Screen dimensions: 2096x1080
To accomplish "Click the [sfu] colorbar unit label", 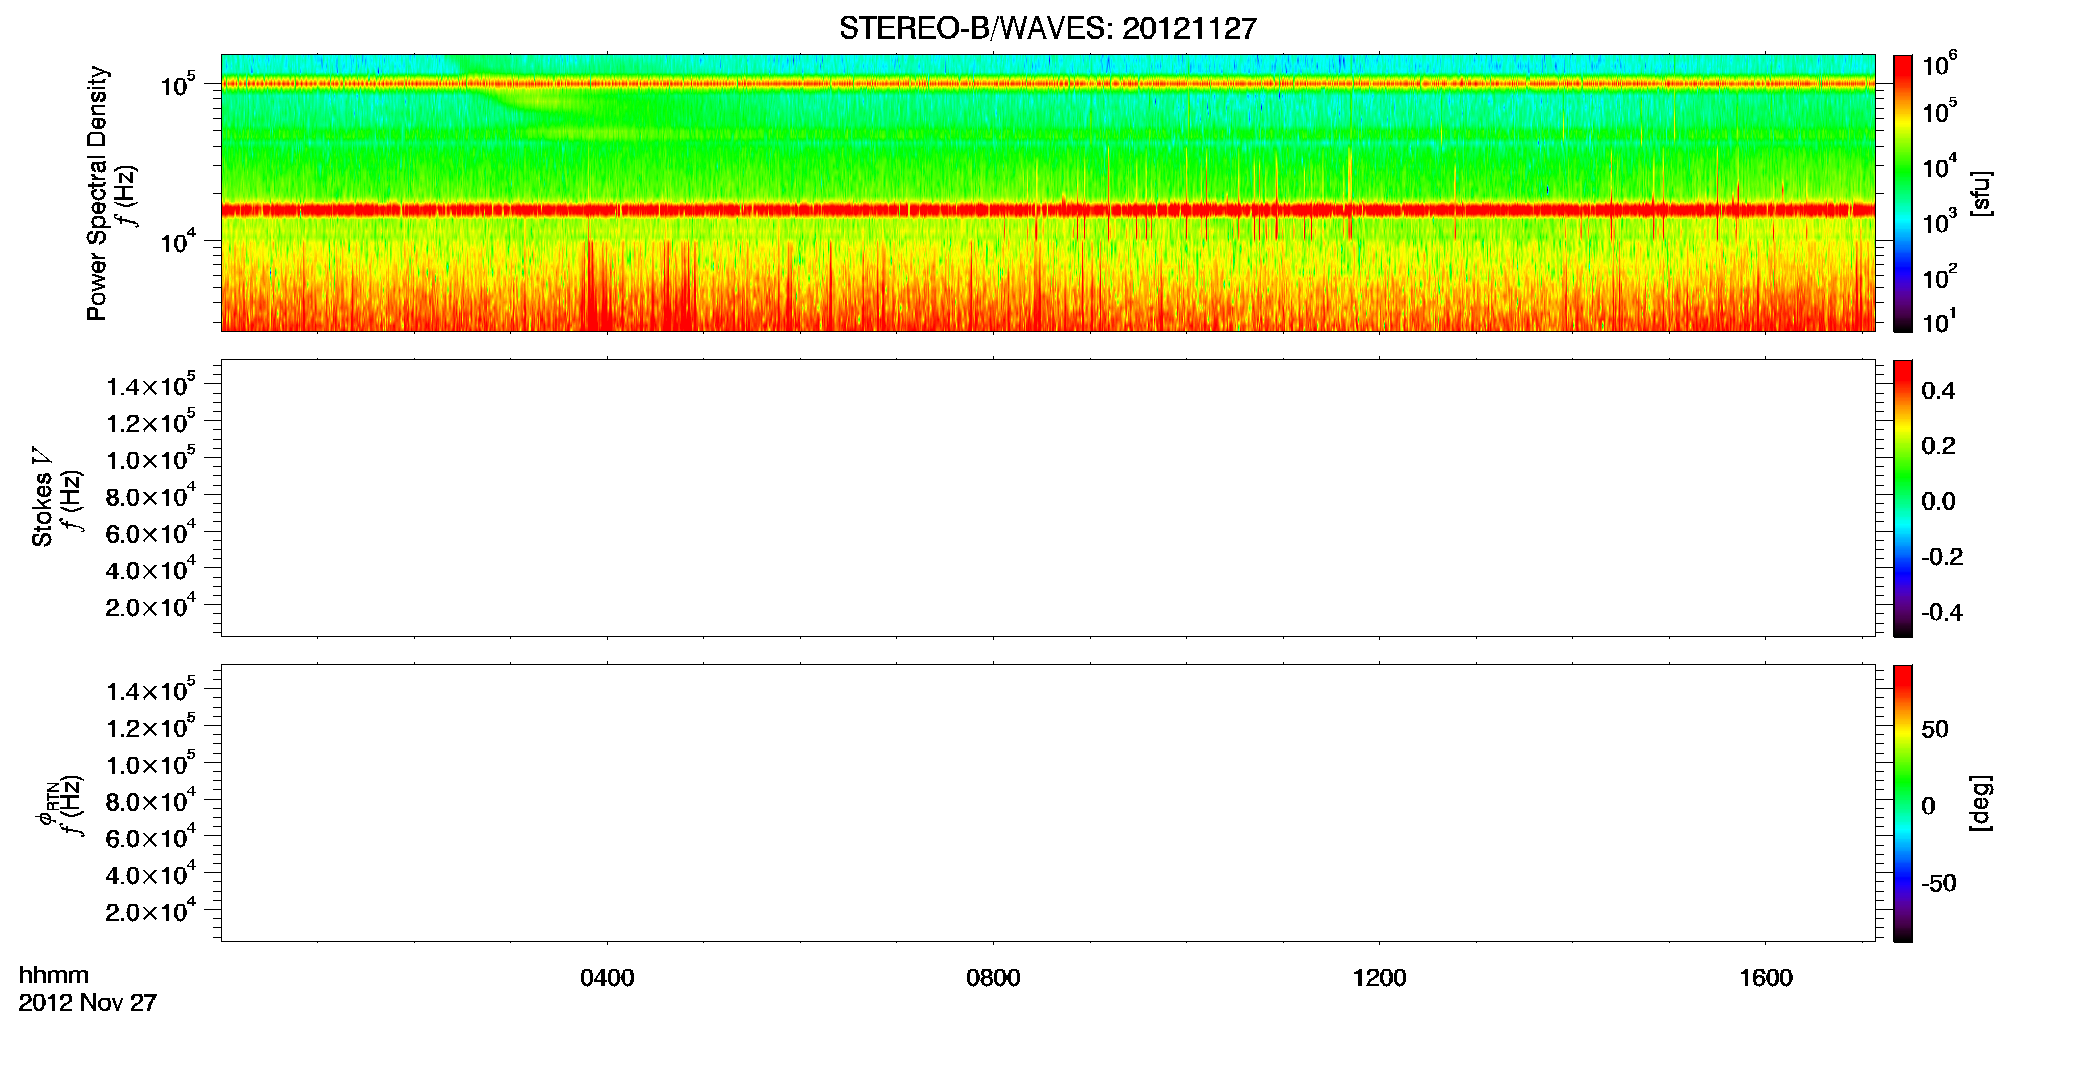I will (x=1980, y=193).
